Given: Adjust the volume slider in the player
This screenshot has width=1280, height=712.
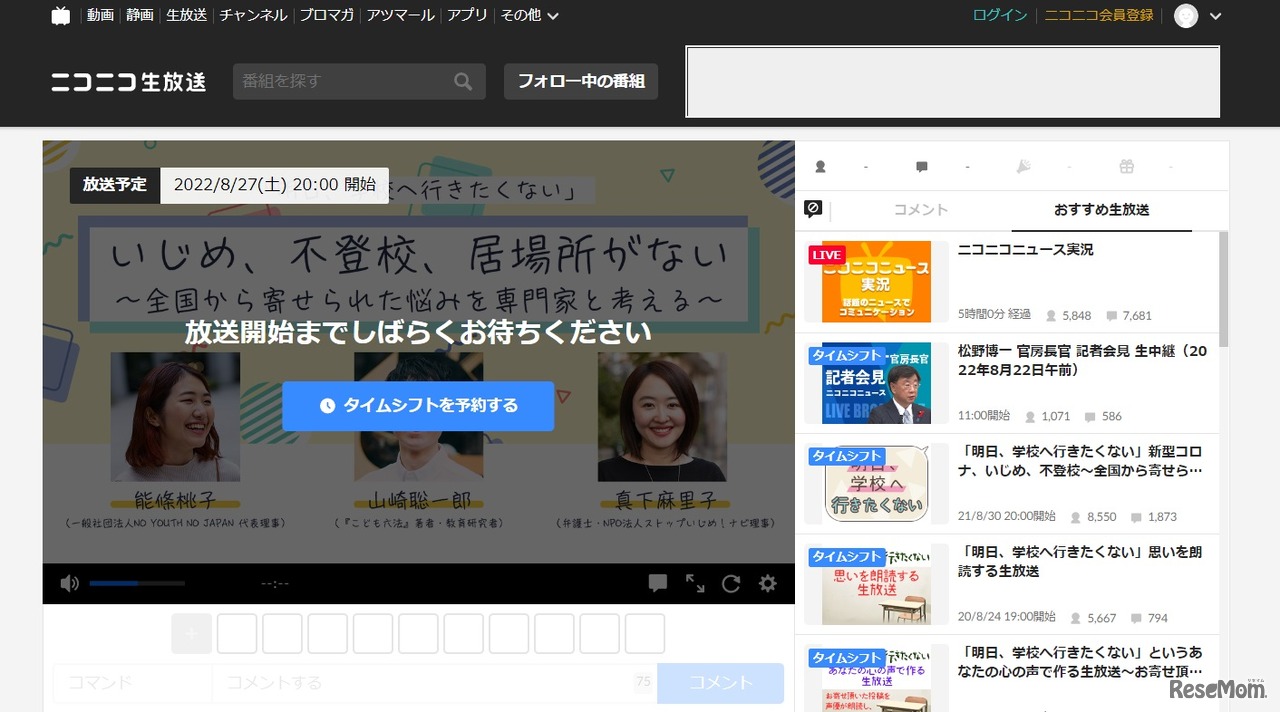Looking at the screenshot, I should tap(135, 583).
